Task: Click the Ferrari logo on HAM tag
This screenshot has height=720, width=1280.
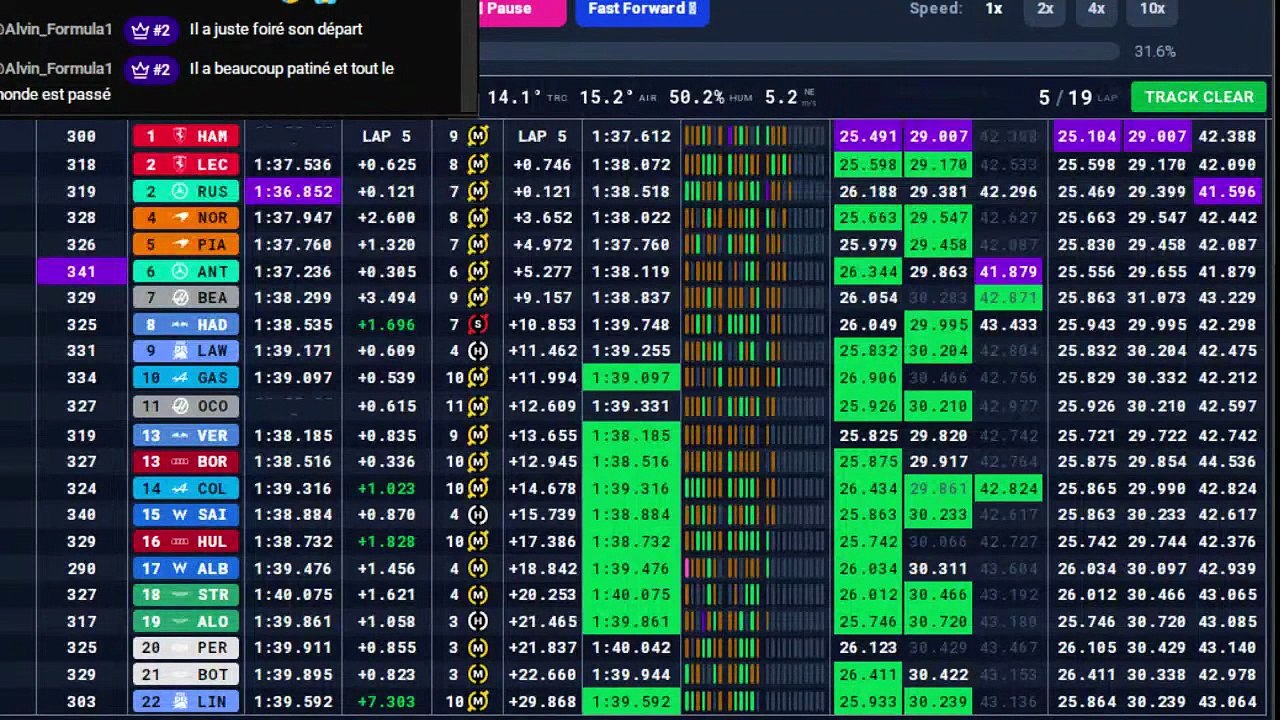Action: (180, 137)
